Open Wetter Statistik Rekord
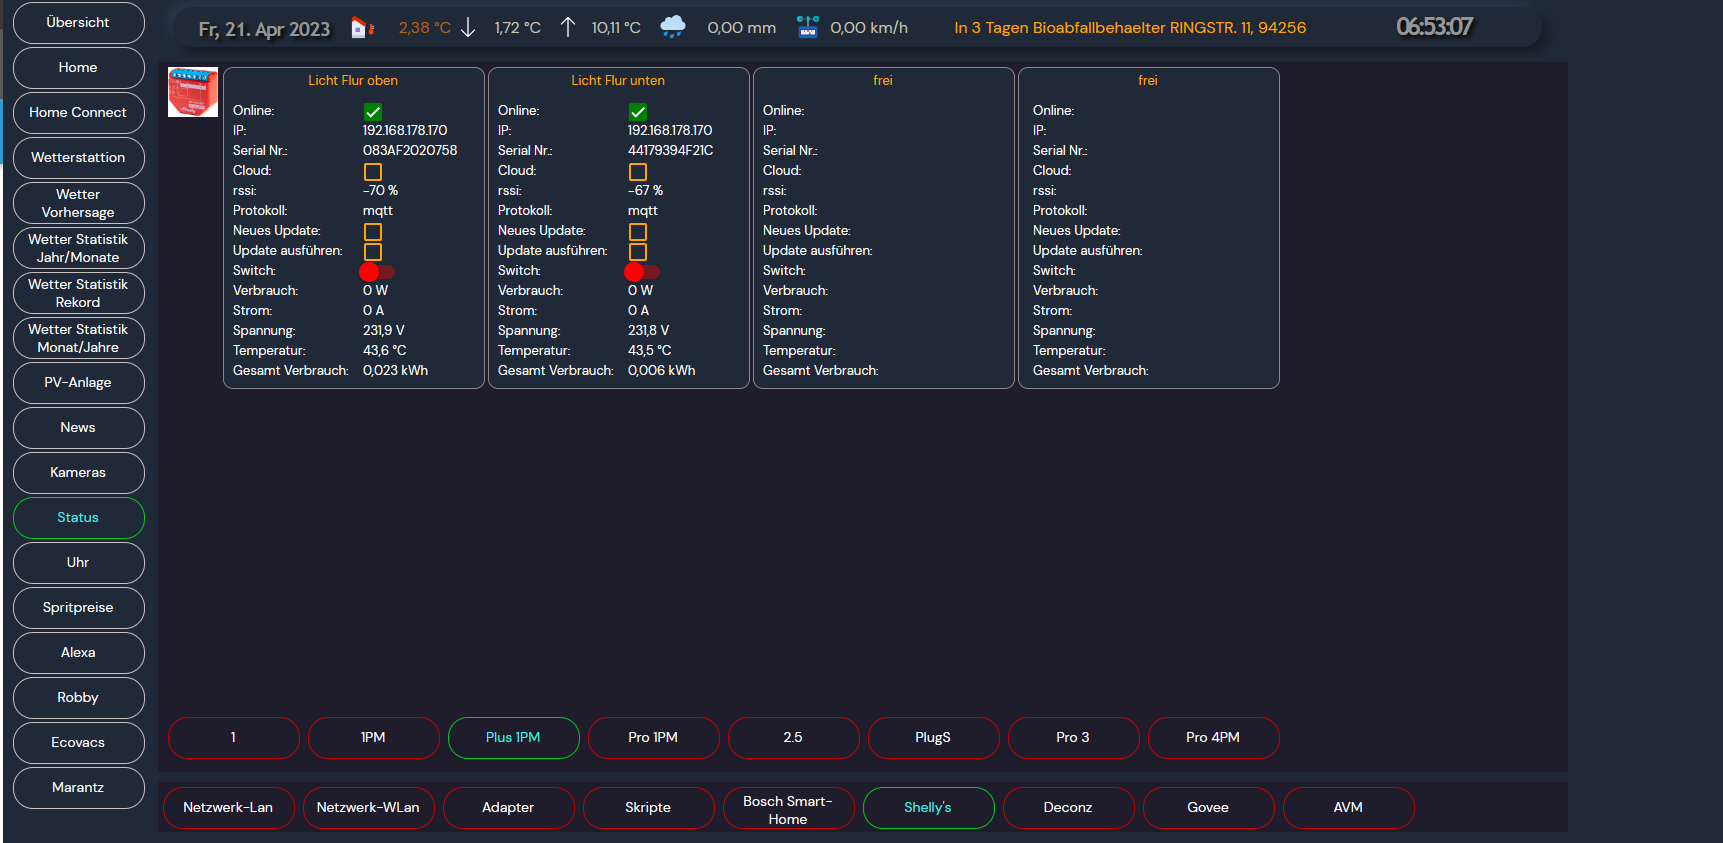This screenshot has width=1723, height=843. pyautogui.click(x=78, y=293)
